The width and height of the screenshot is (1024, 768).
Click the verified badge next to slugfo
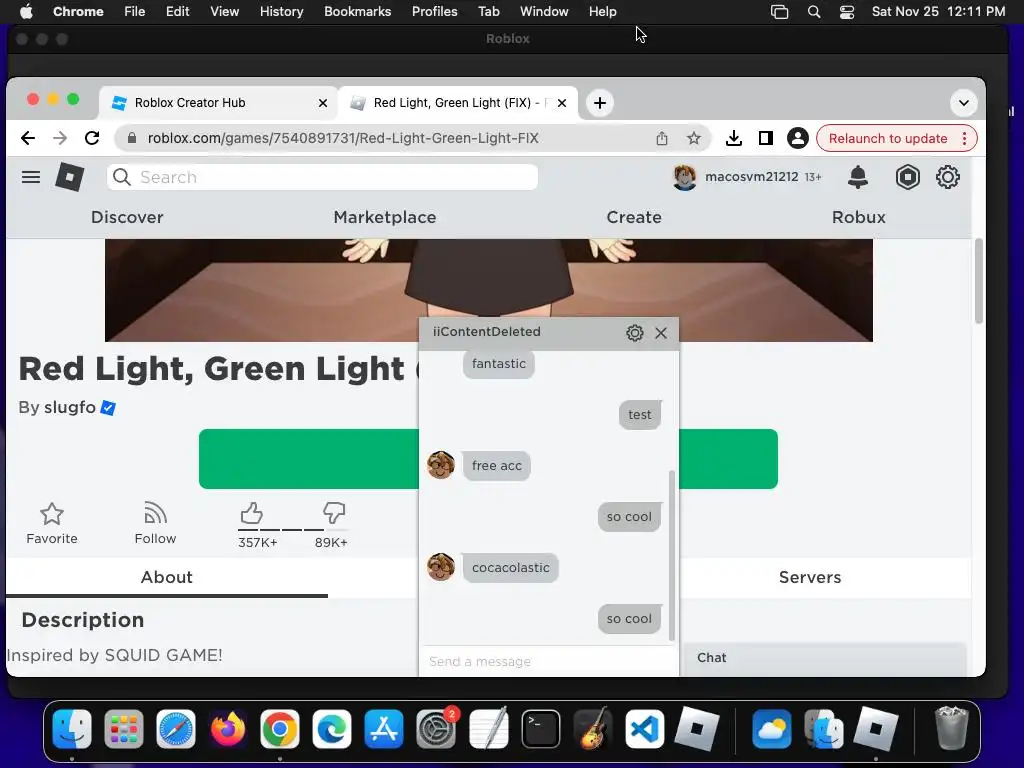(108, 408)
